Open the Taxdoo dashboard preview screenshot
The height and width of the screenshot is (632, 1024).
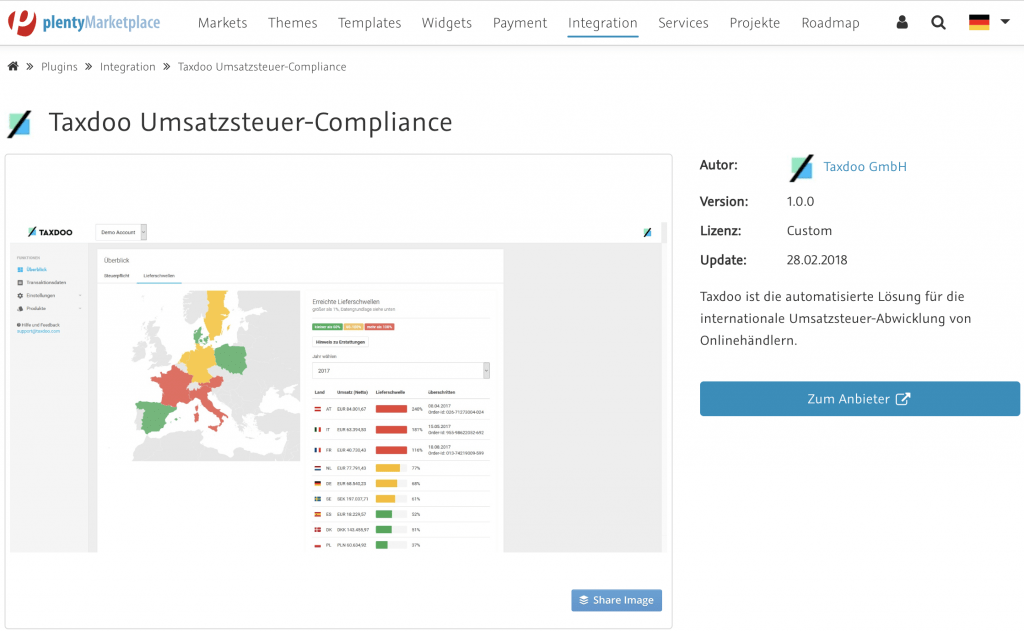point(338,387)
